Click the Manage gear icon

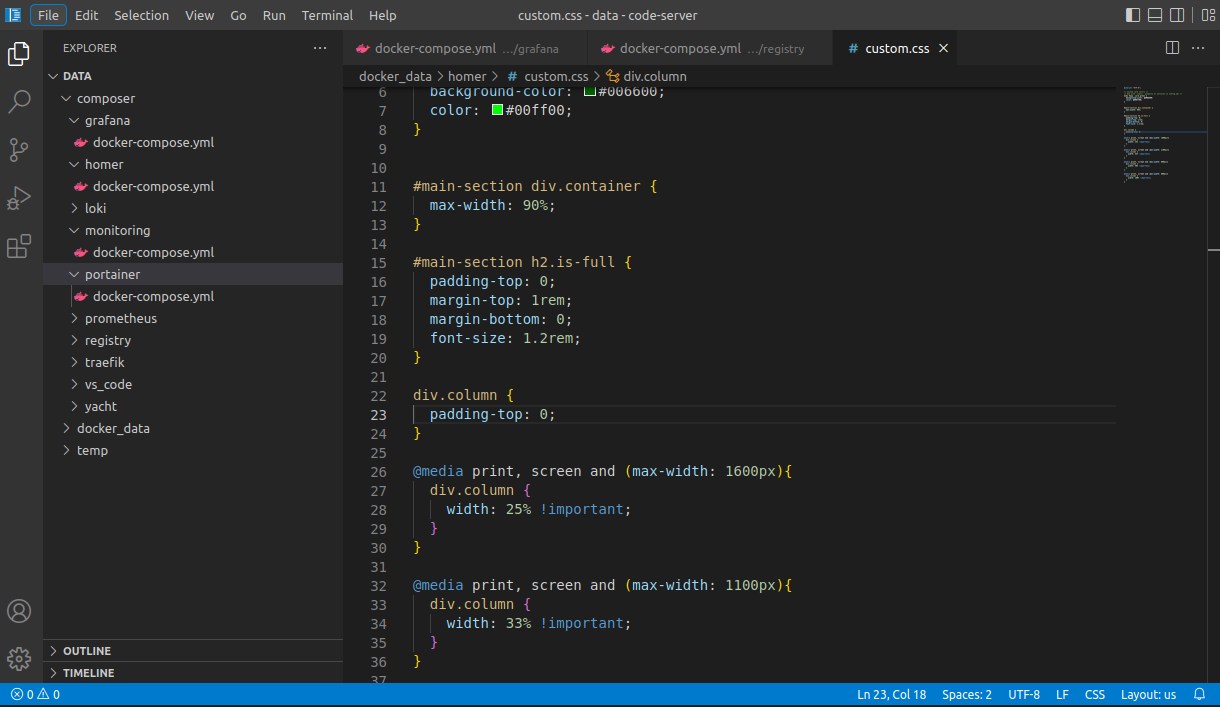(18, 658)
